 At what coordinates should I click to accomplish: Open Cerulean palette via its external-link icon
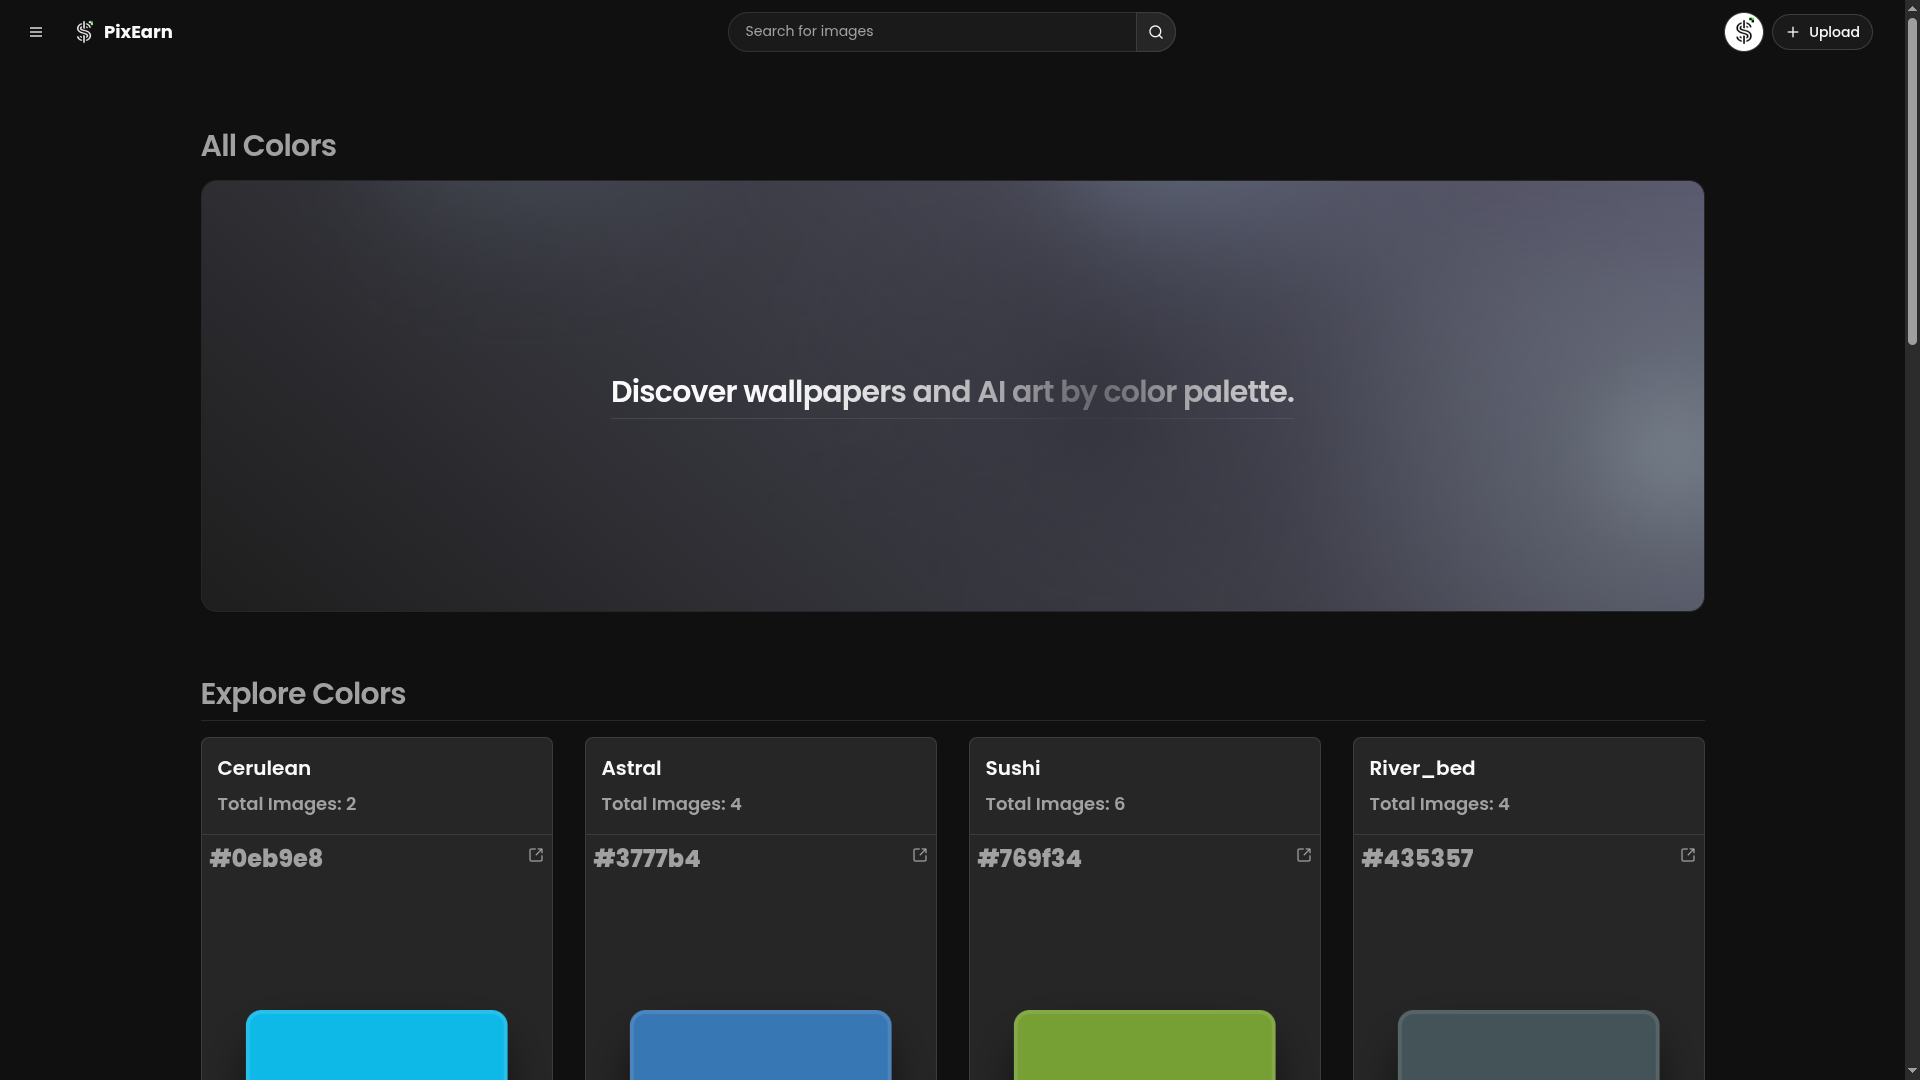[x=536, y=854]
